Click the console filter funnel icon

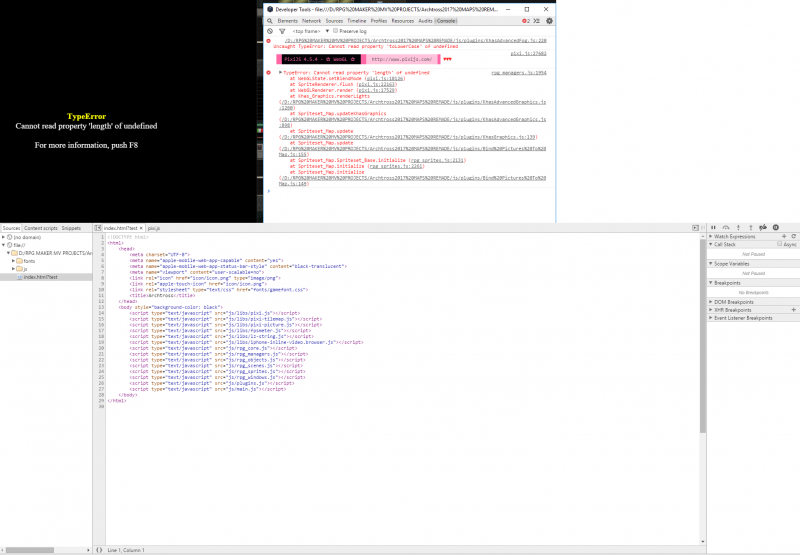282,31
